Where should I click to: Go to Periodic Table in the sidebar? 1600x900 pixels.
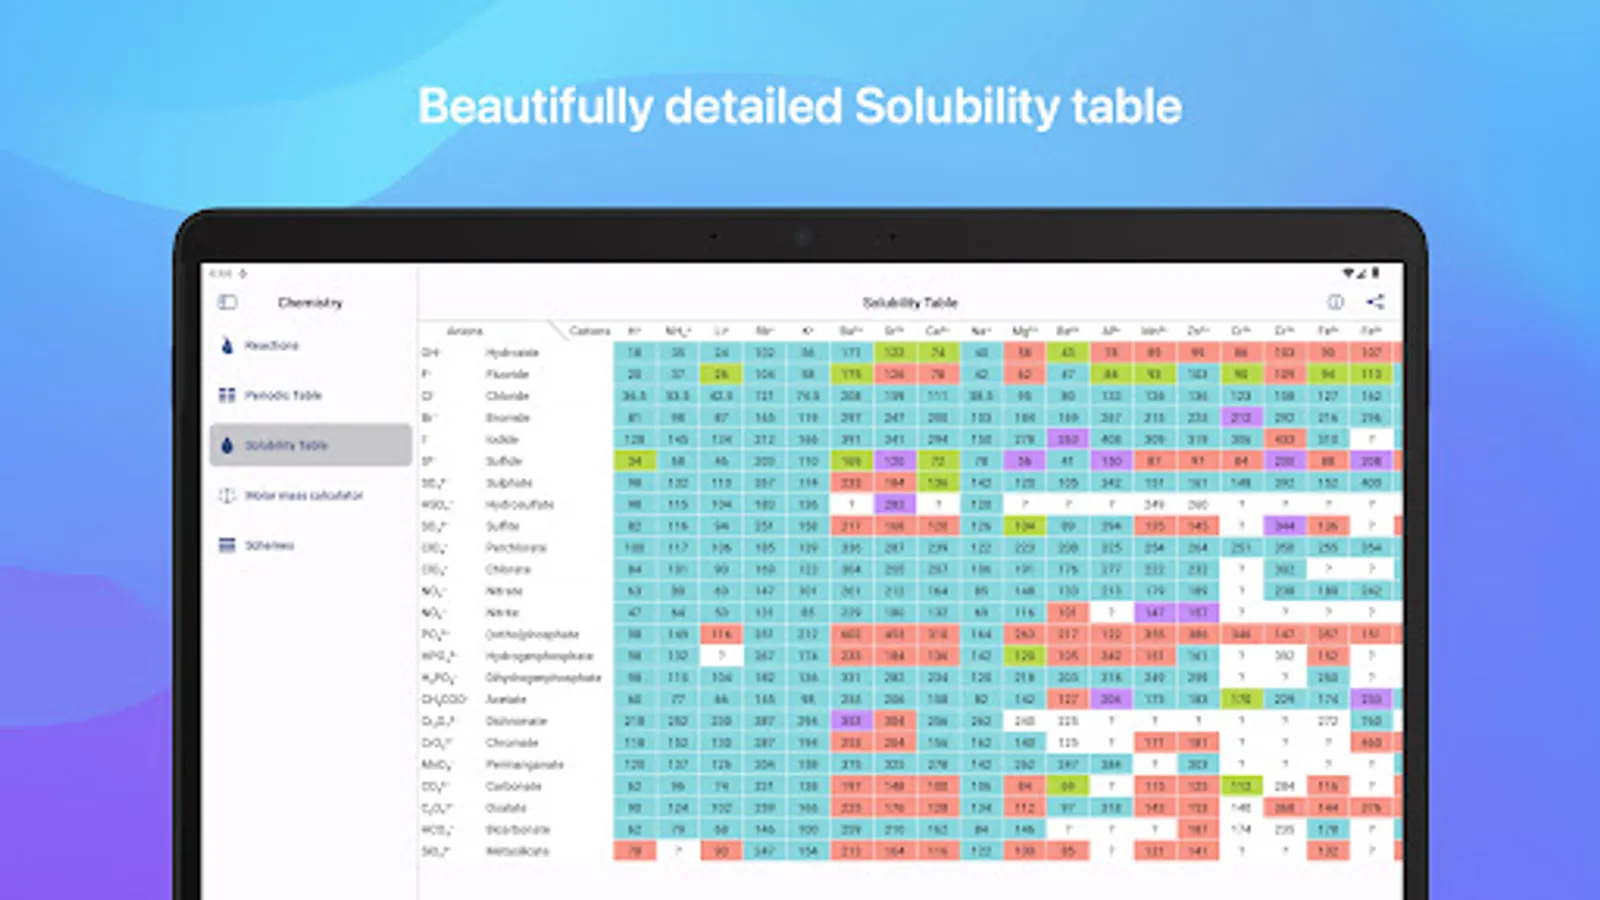point(311,395)
